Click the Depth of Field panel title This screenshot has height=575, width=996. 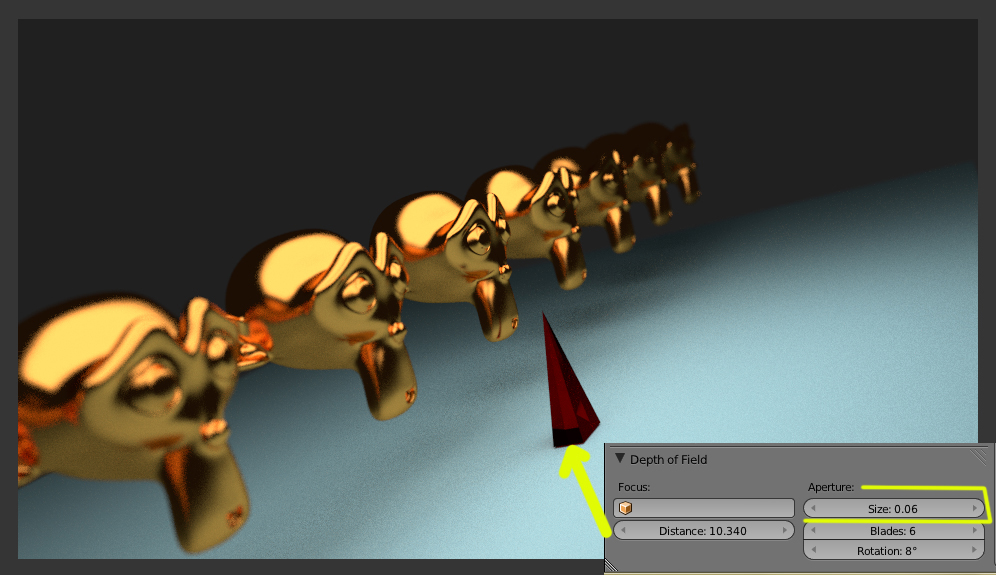pos(668,459)
